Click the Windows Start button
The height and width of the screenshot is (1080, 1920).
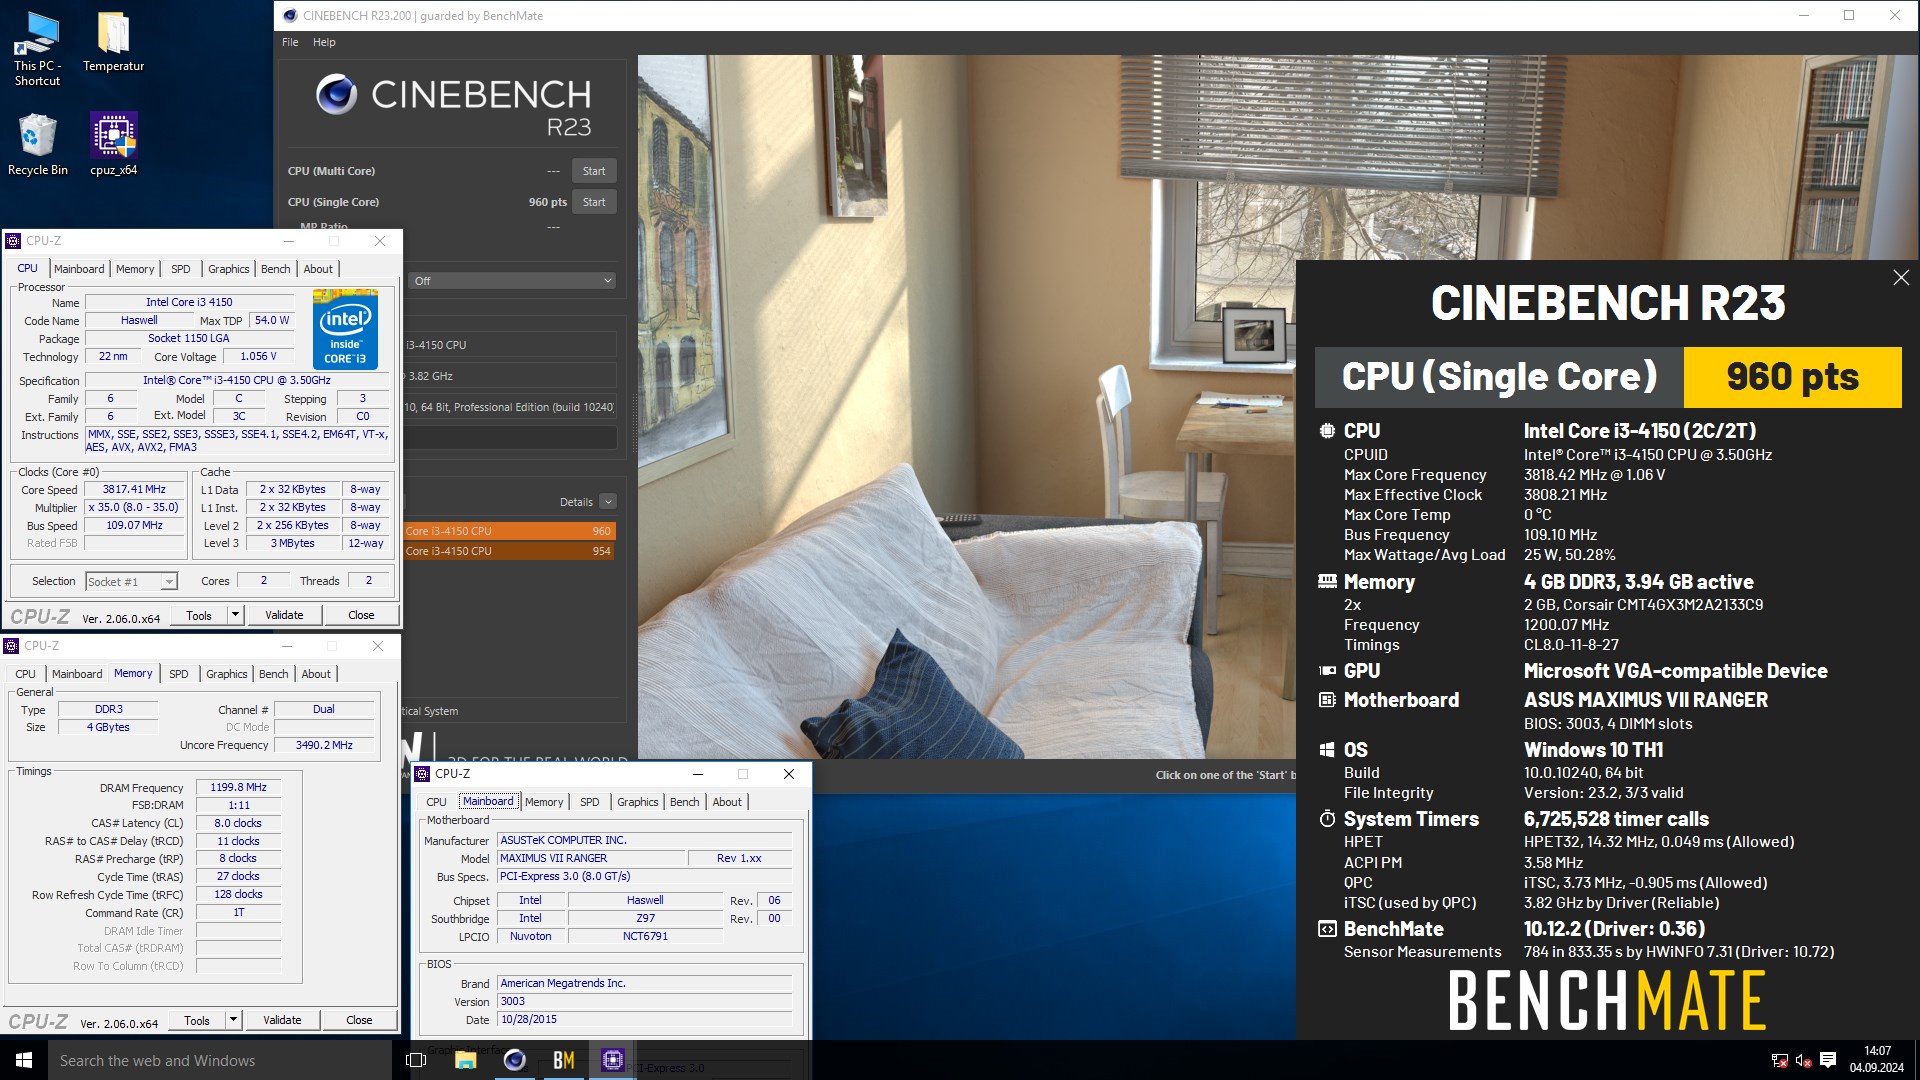tap(24, 1060)
